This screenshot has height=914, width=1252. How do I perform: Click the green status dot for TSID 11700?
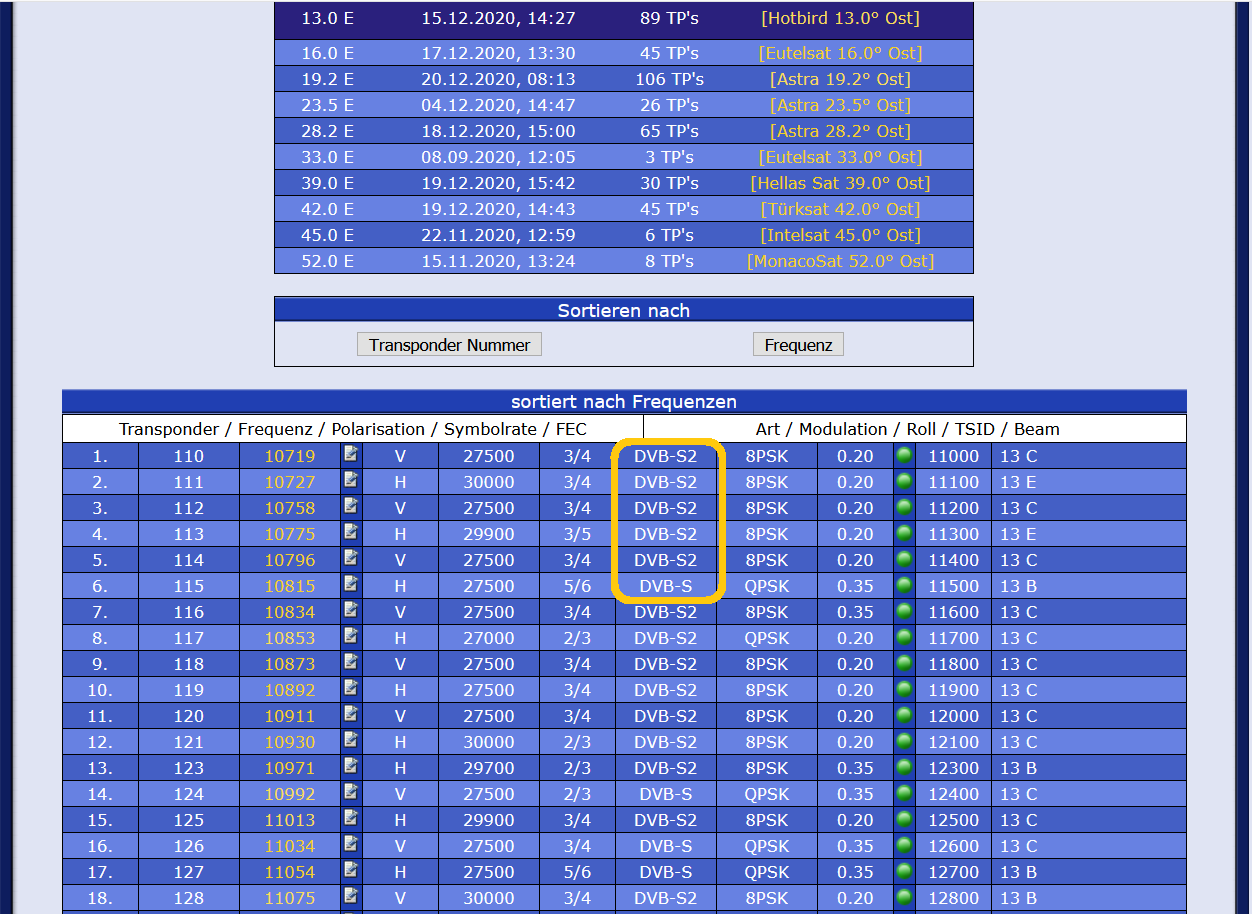pyautogui.click(x=904, y=637)
